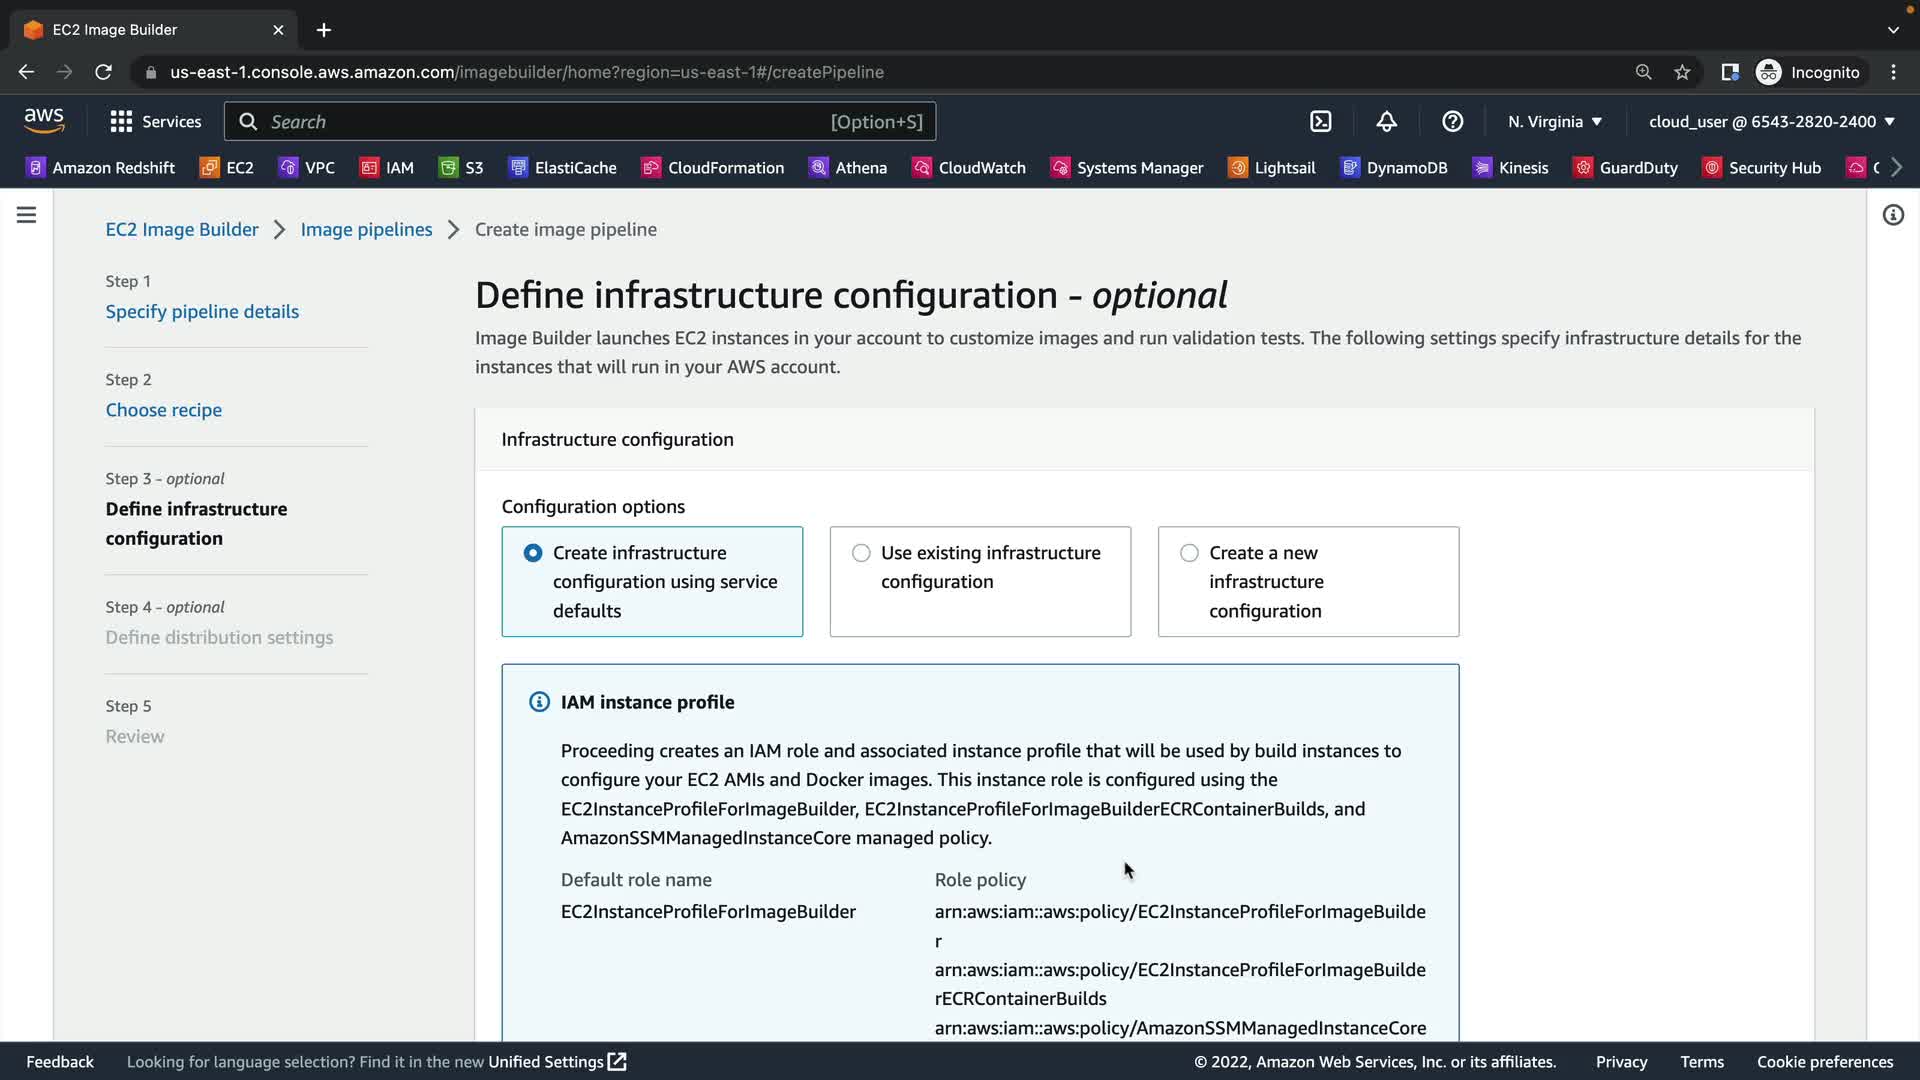Expand the N. Virginia region dropdown
Screen dimensions: 1920x1080
tap(1554, 121)
